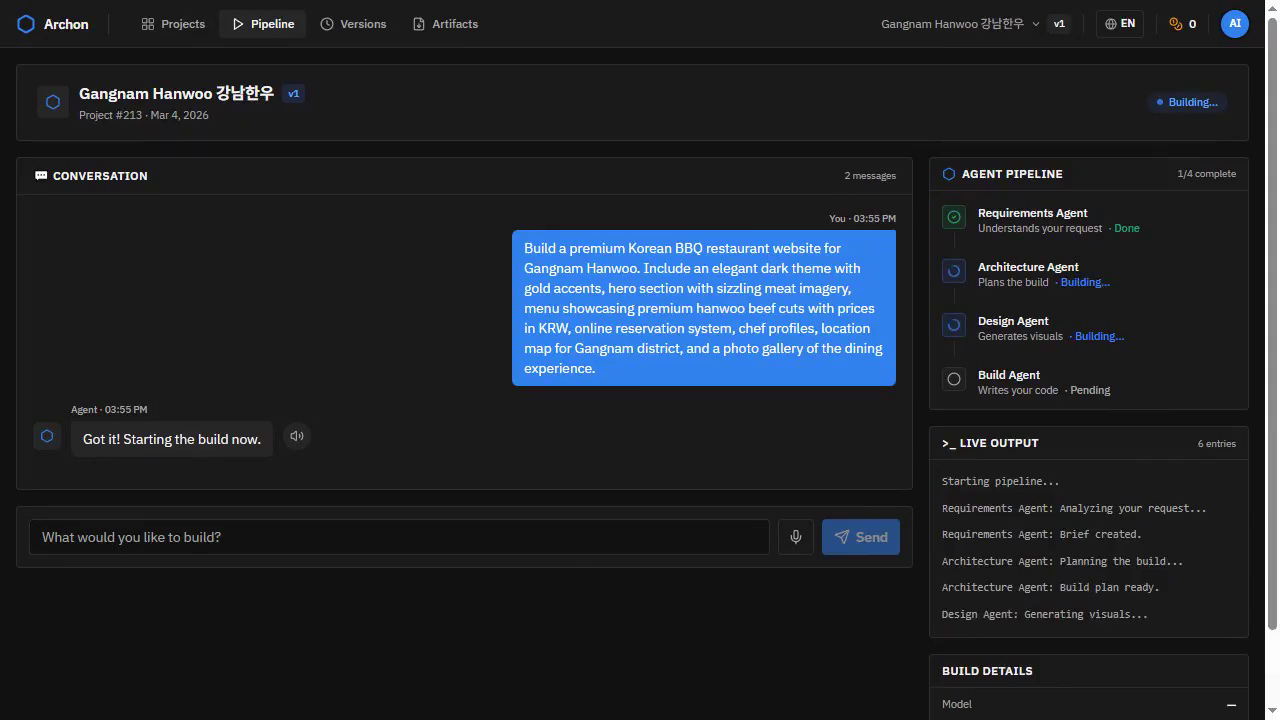Click the project hexagon icon beside title

pos(53,102)
